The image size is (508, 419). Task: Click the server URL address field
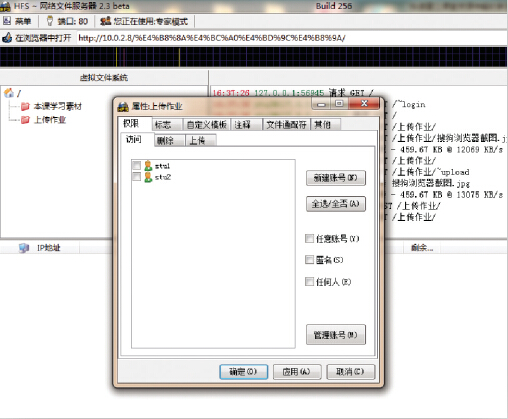coord(292,38)
